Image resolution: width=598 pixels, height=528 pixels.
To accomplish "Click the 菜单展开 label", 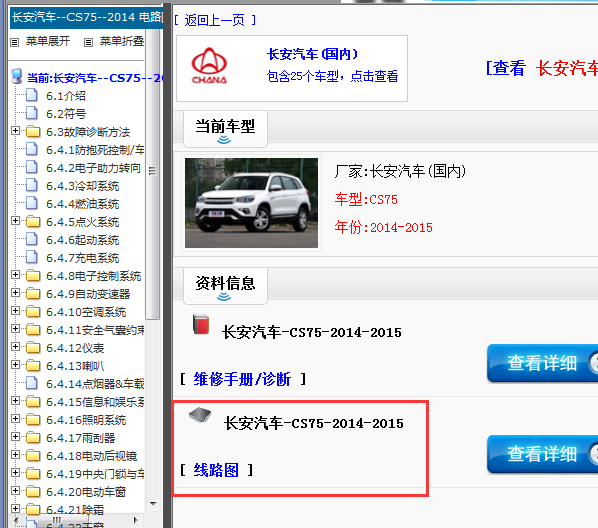I will tap(48, 41).
